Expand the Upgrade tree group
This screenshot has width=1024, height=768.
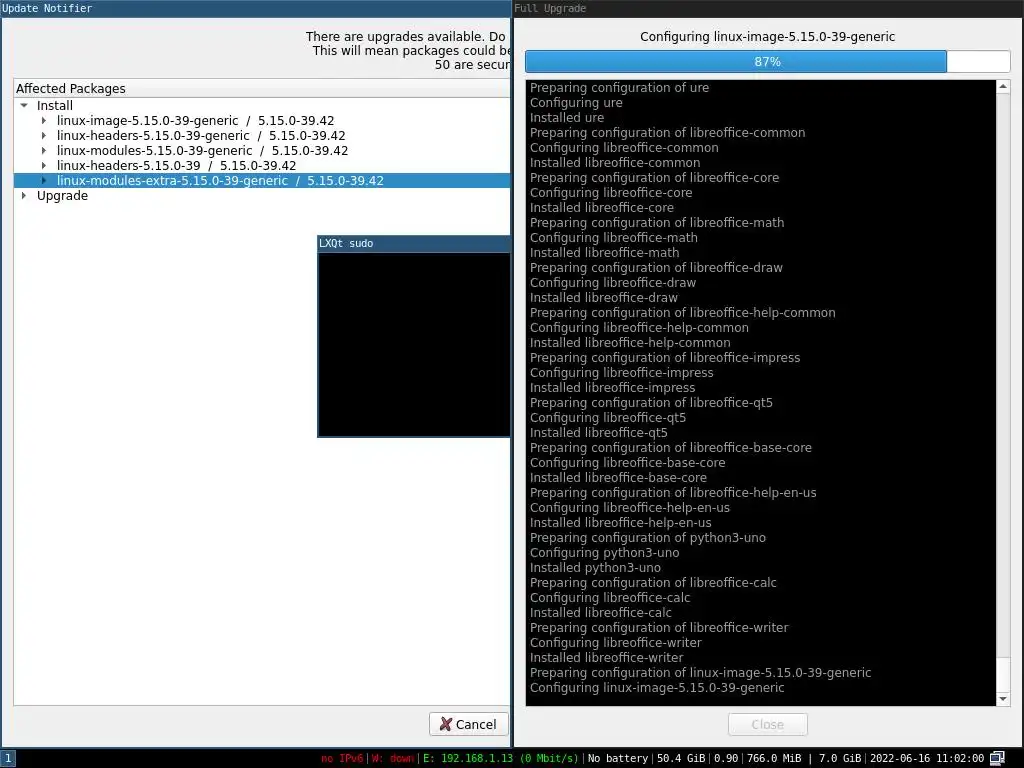tap(24, 195)
